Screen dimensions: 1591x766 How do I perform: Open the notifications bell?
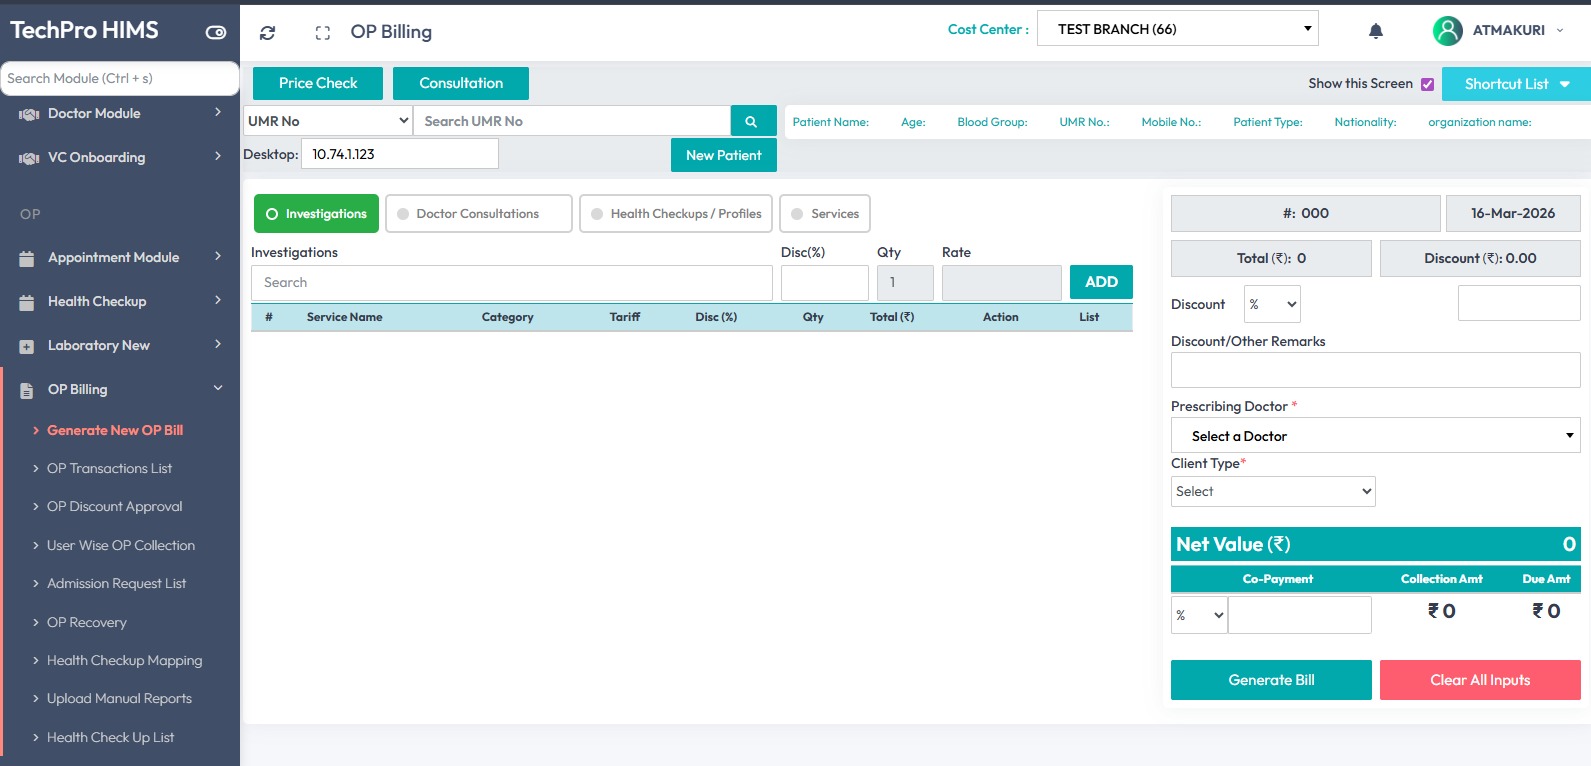coord(1375,31)
